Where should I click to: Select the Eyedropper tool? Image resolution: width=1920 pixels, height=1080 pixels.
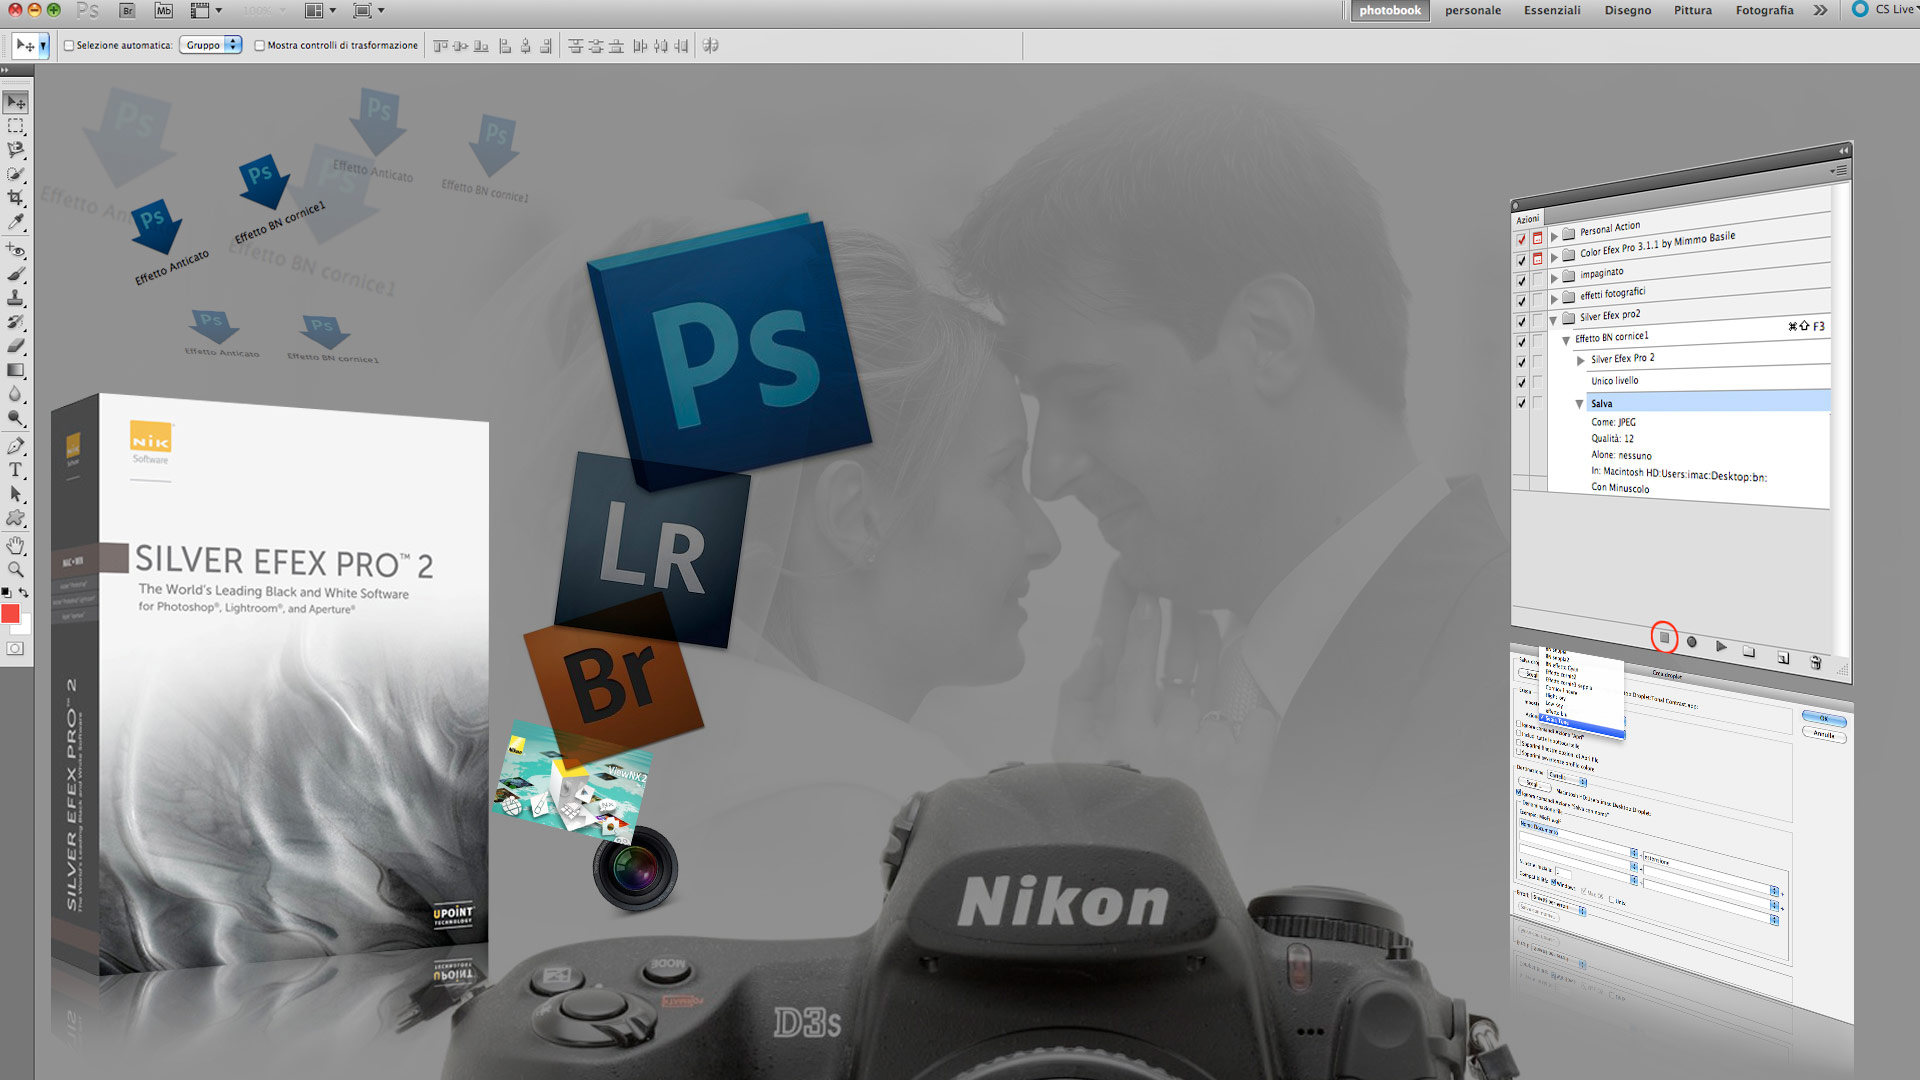coord(16,222)
